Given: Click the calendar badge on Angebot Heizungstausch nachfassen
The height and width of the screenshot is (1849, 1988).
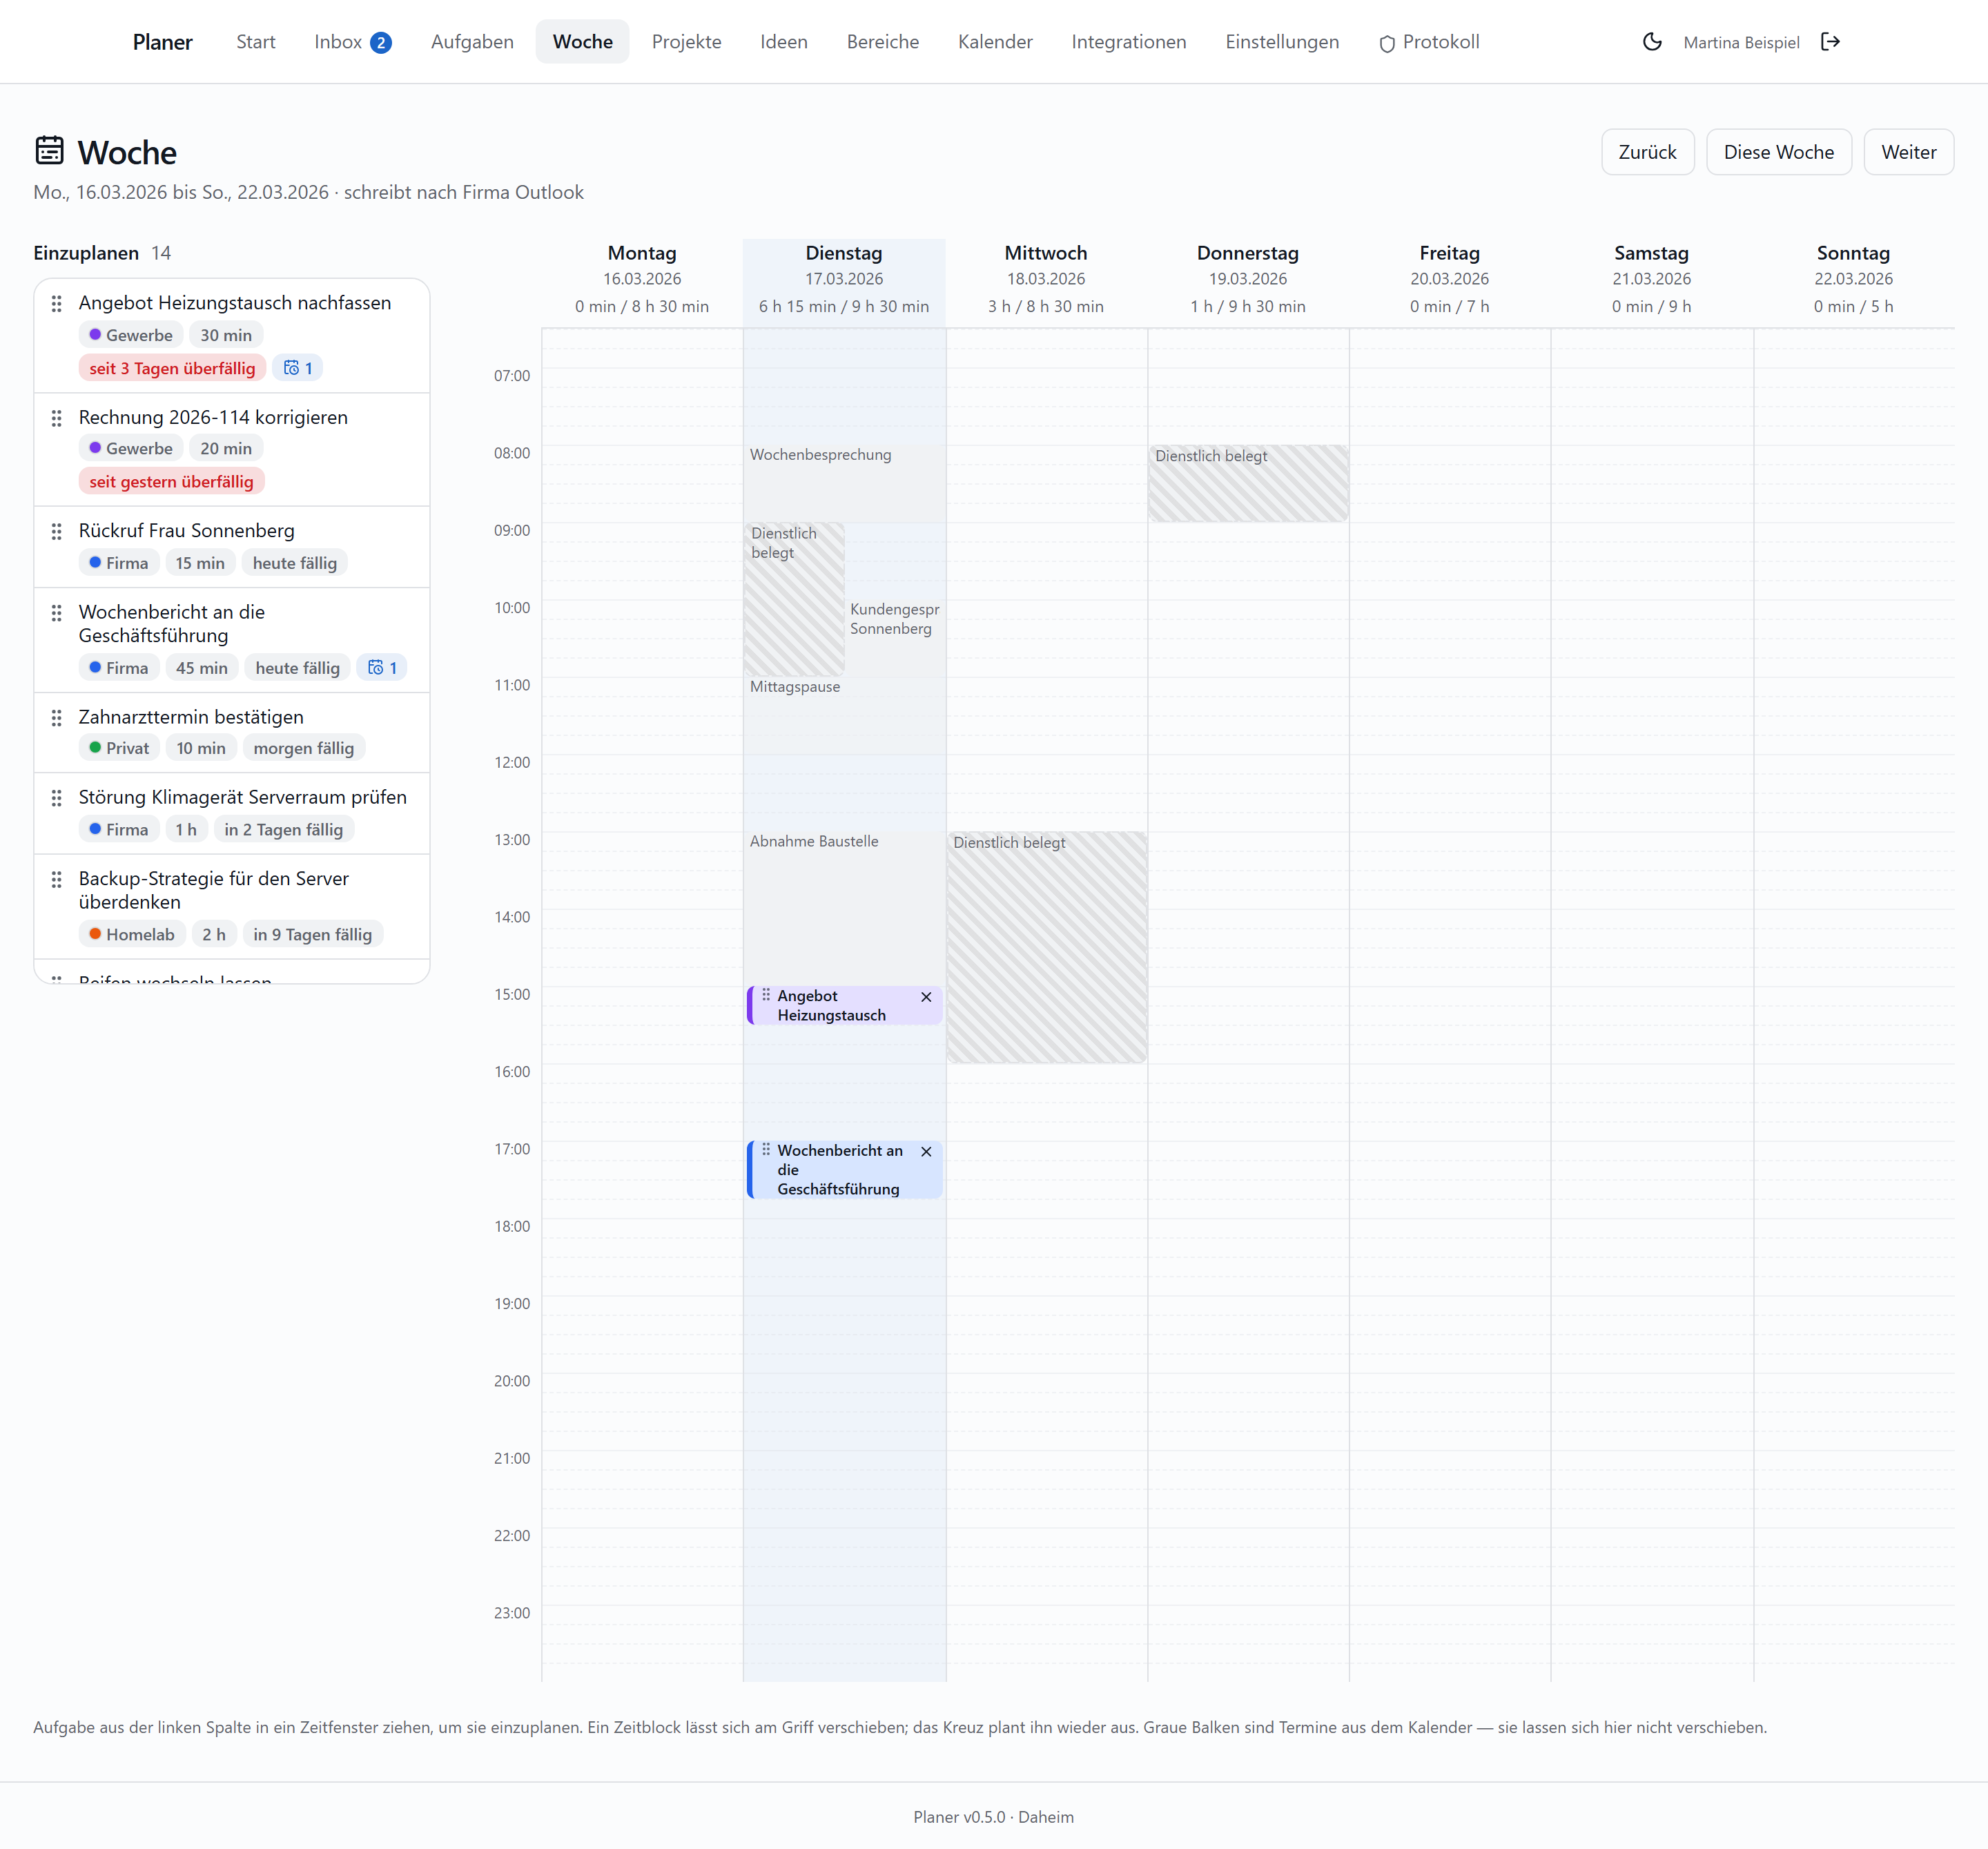Looking at the screenshot, I should pos(298,368).
